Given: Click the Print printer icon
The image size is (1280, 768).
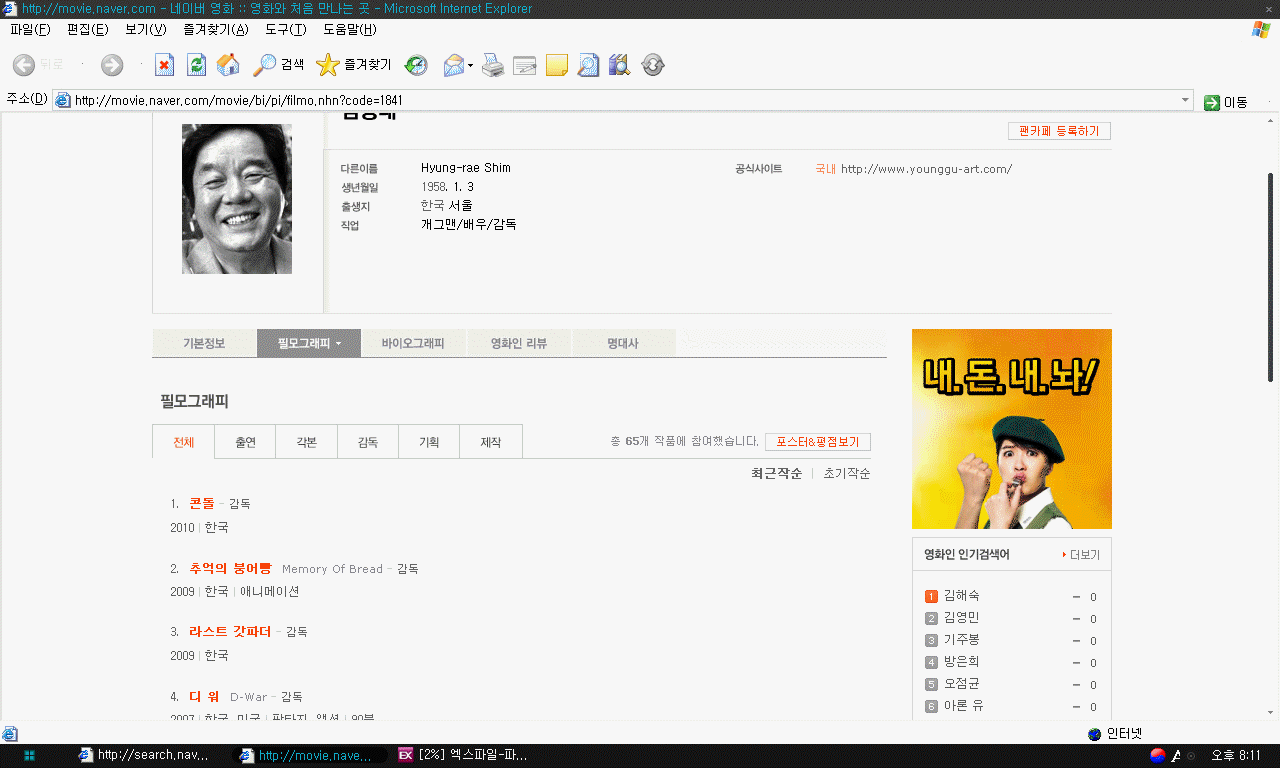Looking at the screenshot, I should (x=493, y=66).
